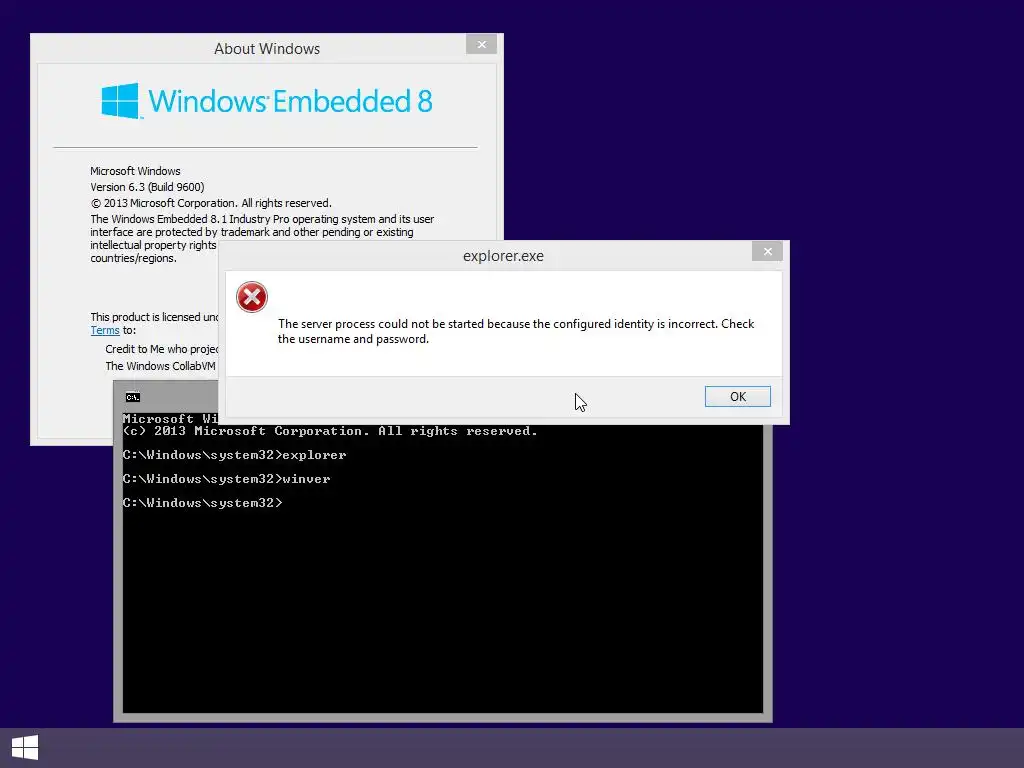Click OK in the explorer.exe error dialog
Screen dimensions: 1024x768
tap(737, 396)
